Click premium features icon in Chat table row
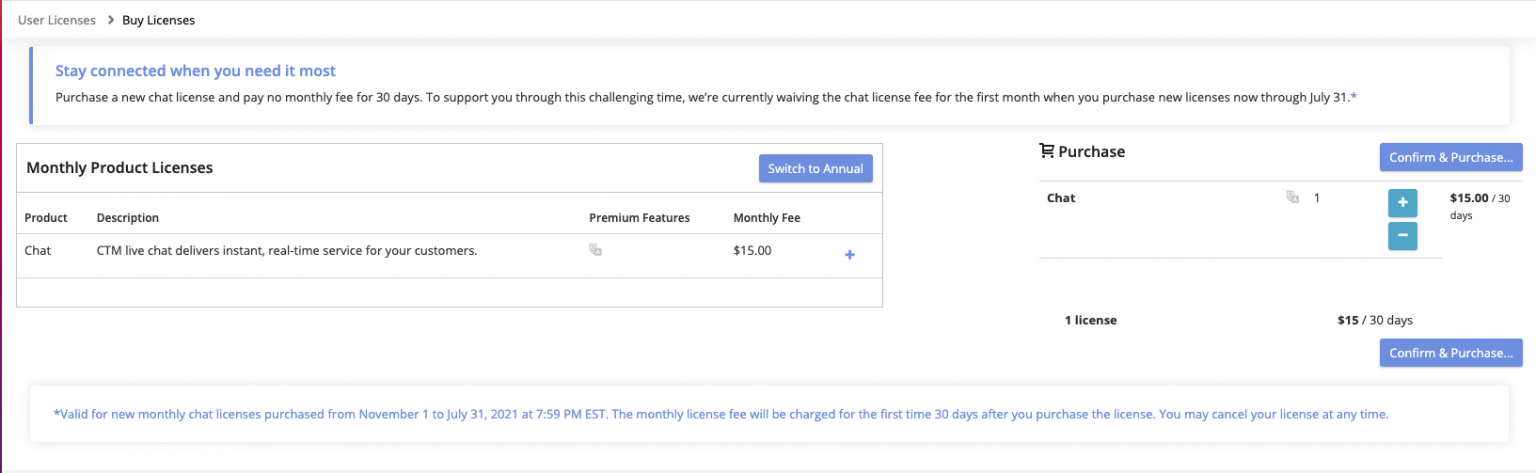Image resolution: width=1536 pixels, height=473 pixels. point(595,251)
